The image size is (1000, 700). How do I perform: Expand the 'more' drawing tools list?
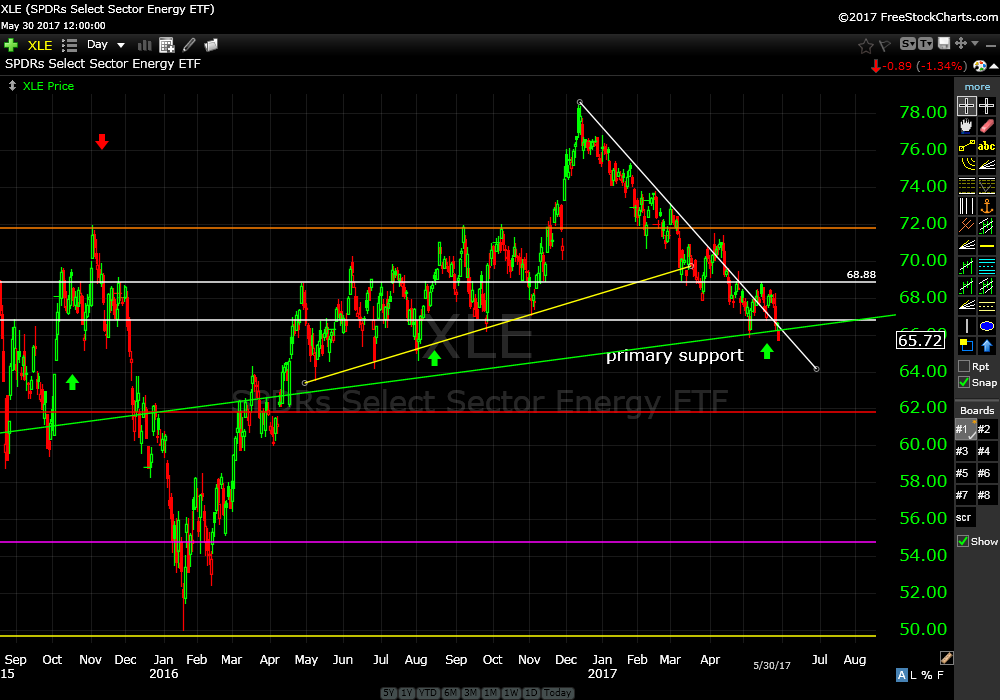977,87
